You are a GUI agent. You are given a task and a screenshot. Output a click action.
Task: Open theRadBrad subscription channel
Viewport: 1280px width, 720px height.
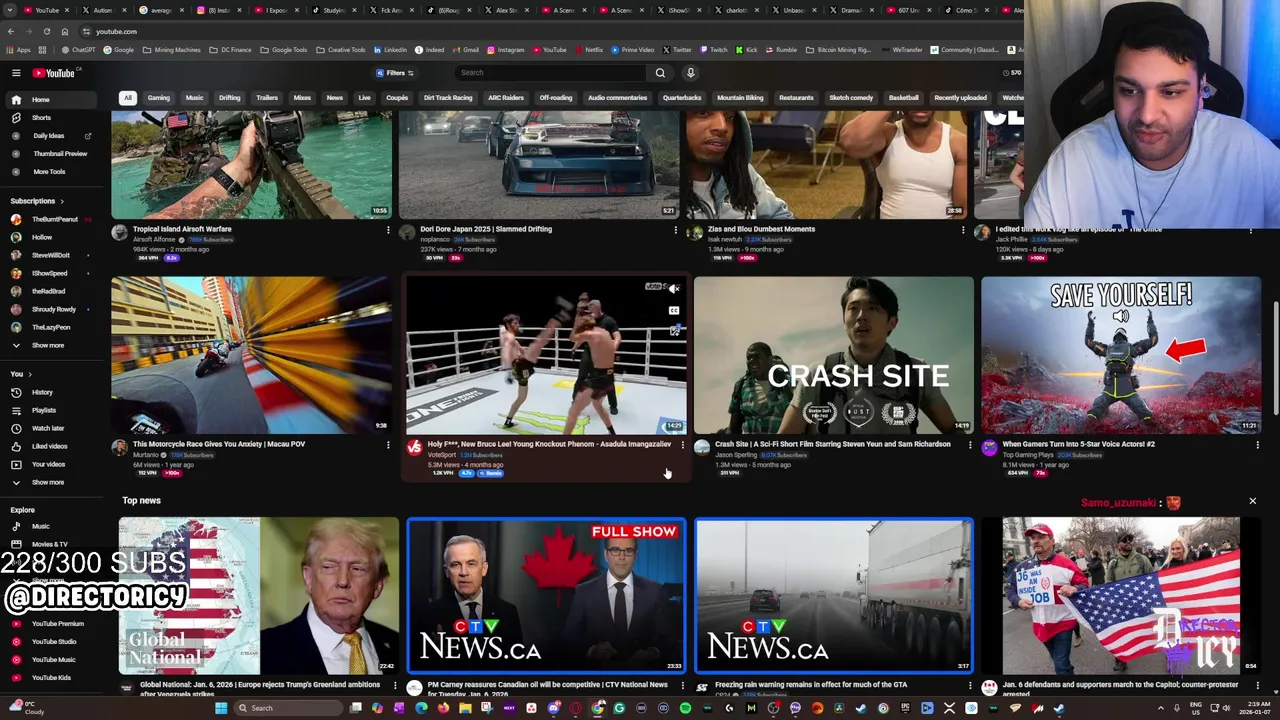point(50,291)
